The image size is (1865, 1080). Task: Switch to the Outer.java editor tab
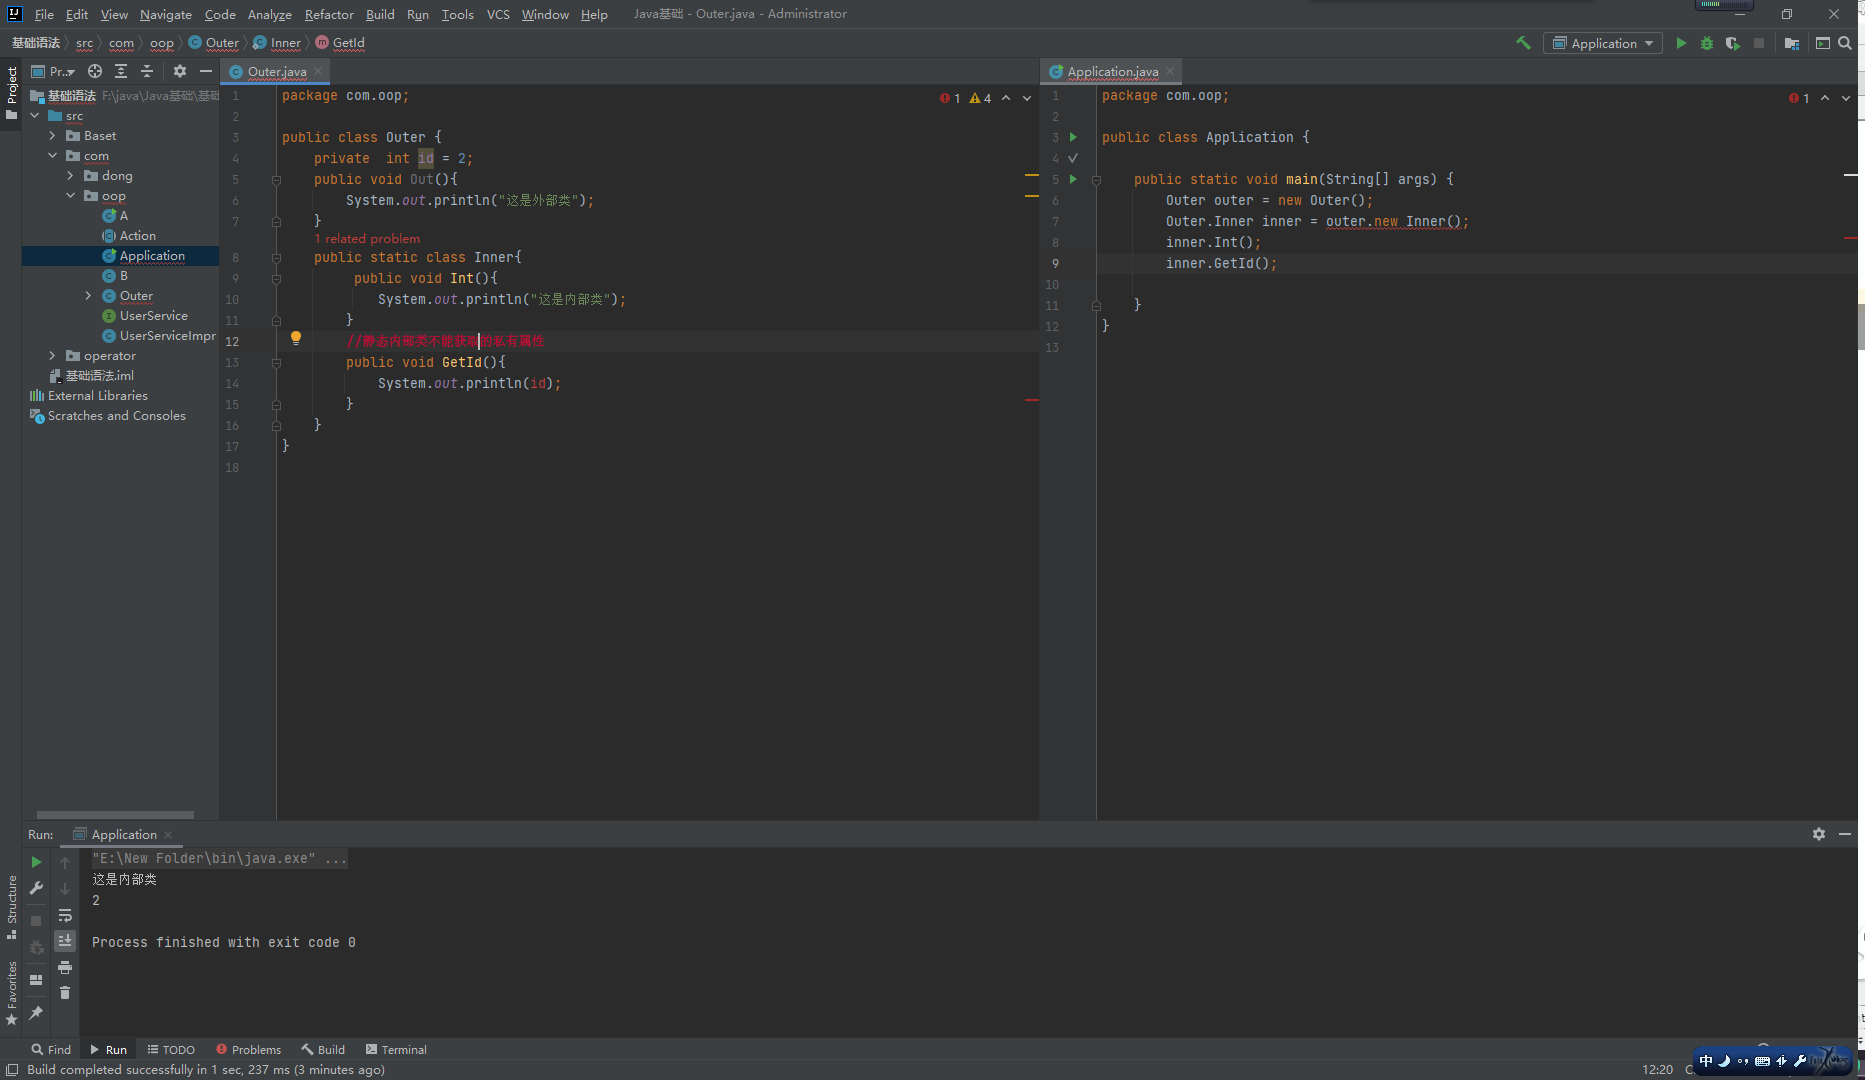pos(276,71)
